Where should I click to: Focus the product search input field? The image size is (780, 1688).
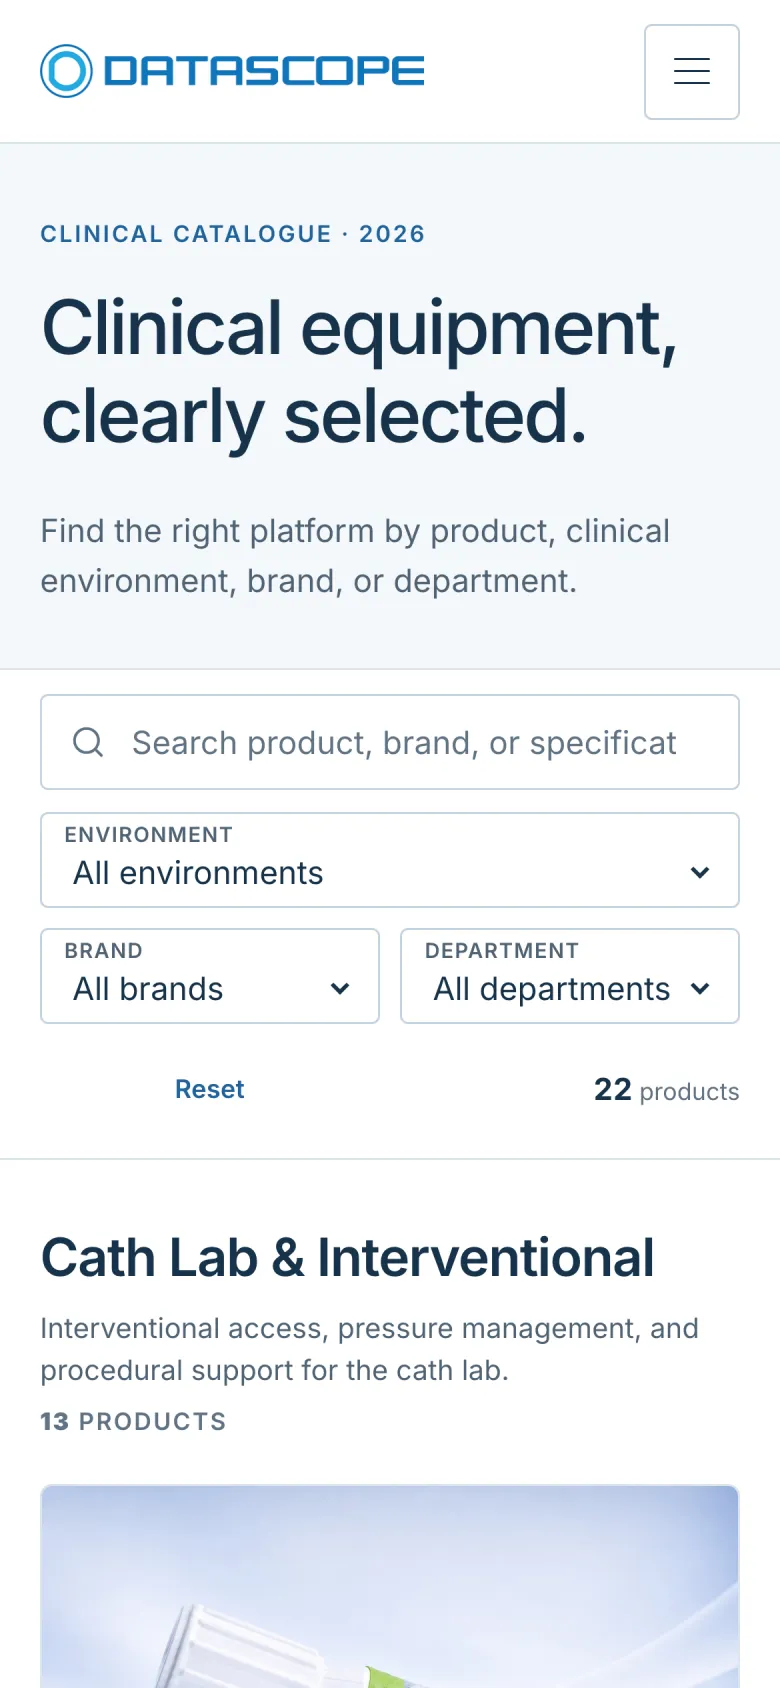click(x=390, y=742)
